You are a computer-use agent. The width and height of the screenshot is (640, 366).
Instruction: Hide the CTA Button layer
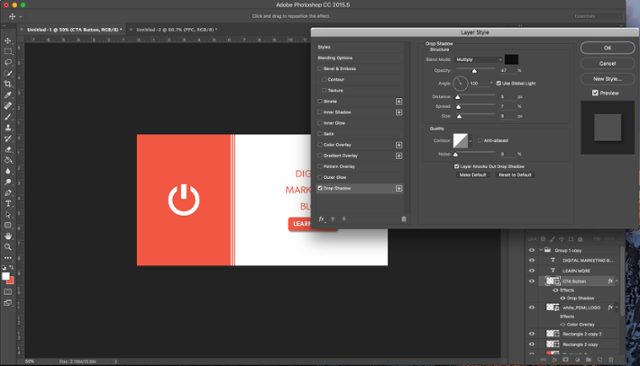click(532, 281)
